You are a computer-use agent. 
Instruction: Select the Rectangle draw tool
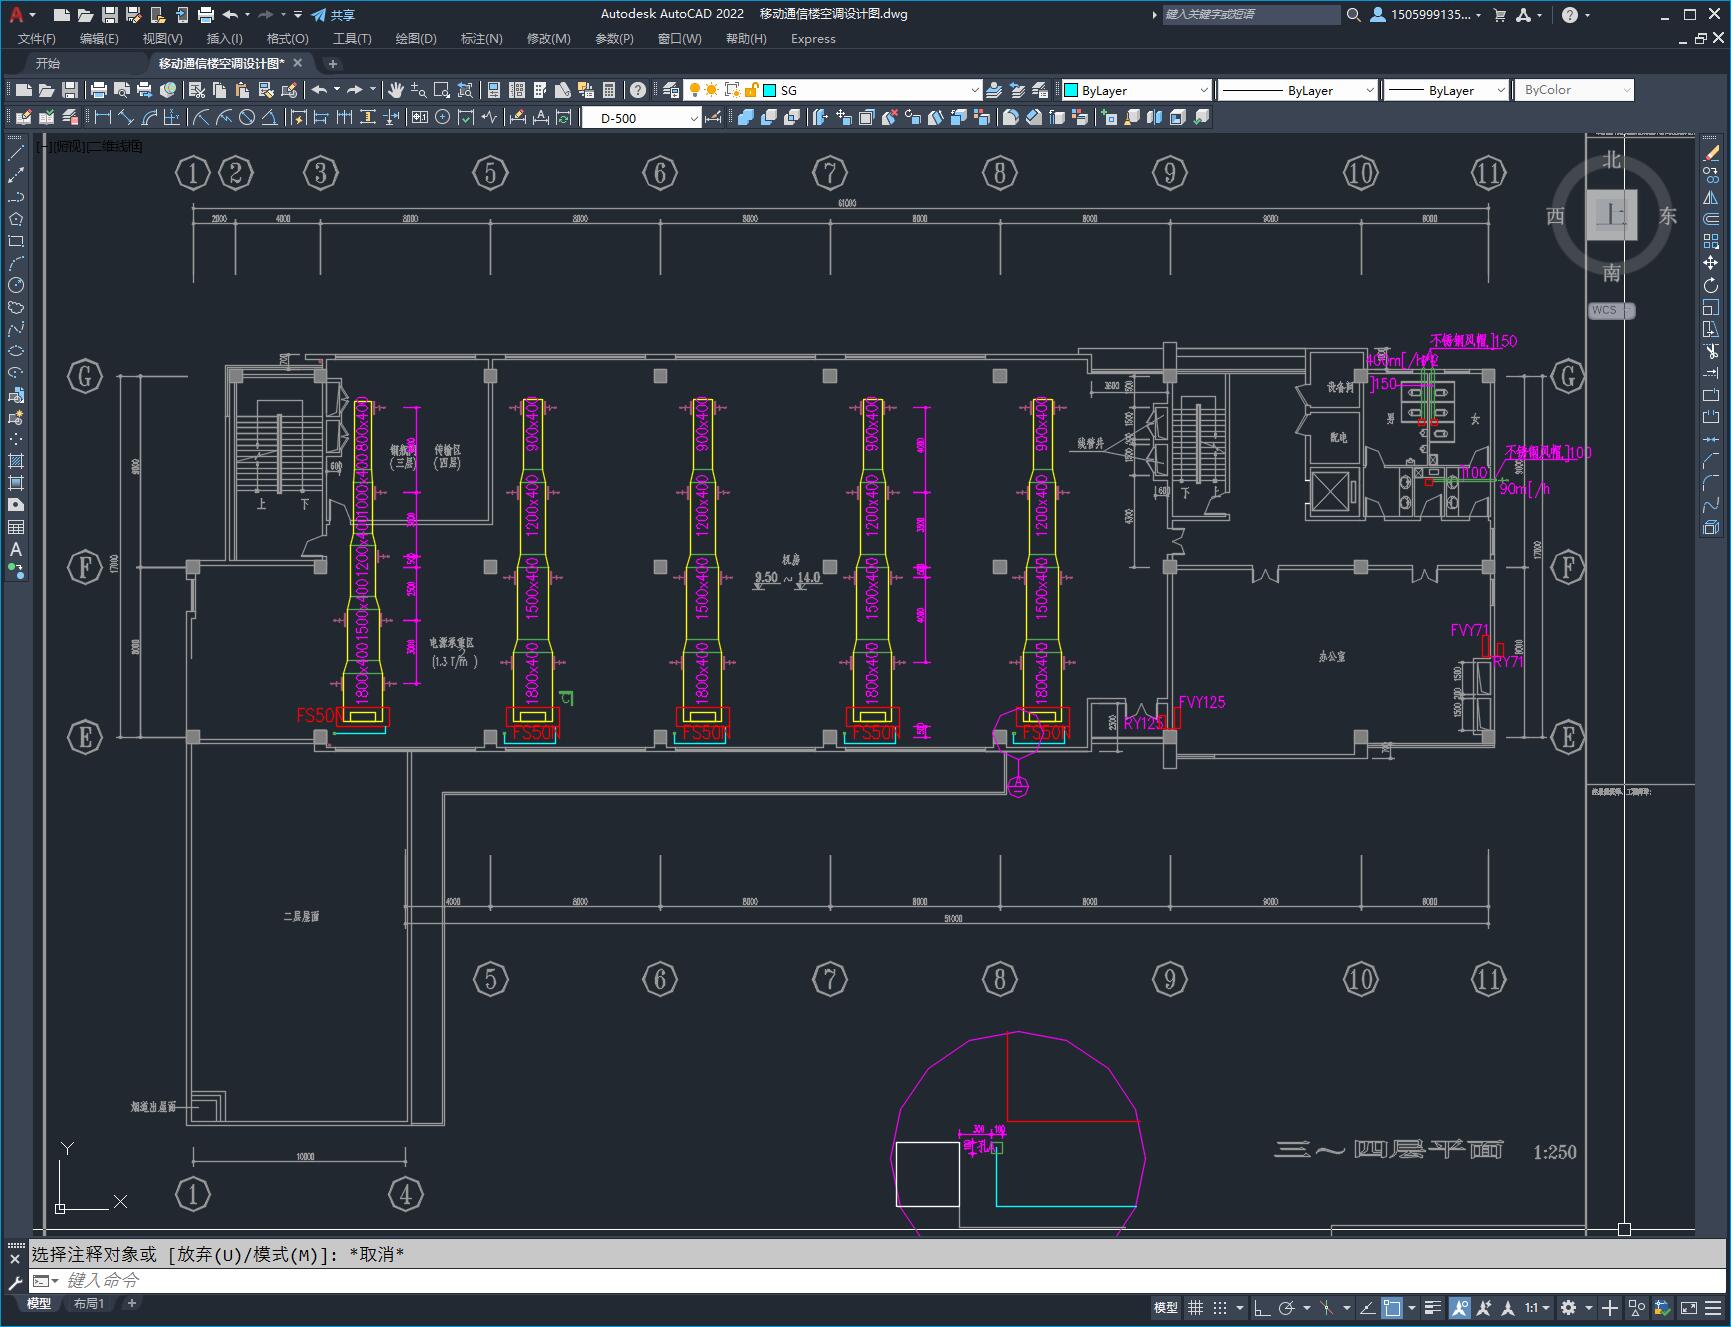click(16, 241)
